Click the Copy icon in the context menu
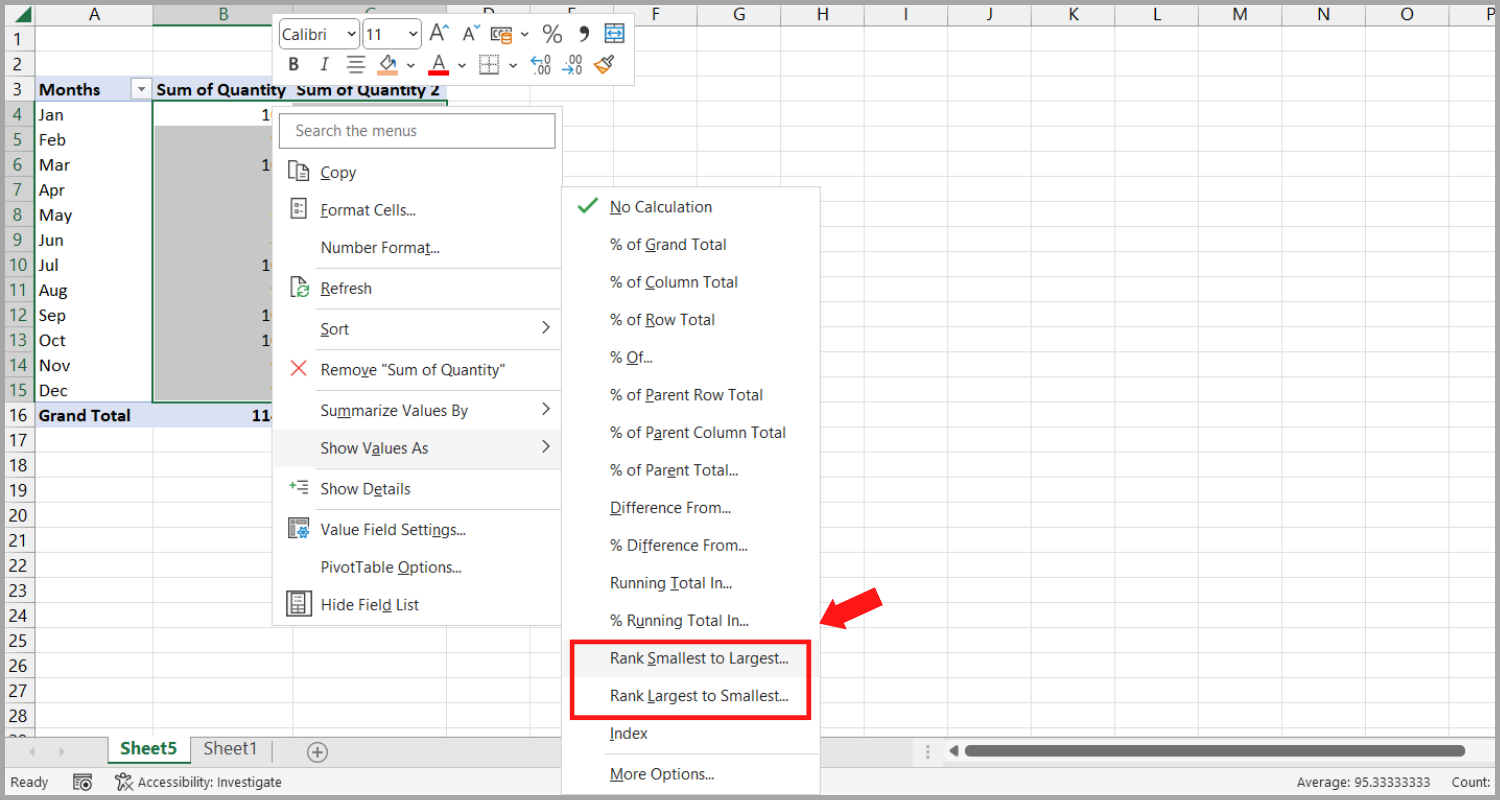Viewport: 1500px width, 800px height. [298, 171]
